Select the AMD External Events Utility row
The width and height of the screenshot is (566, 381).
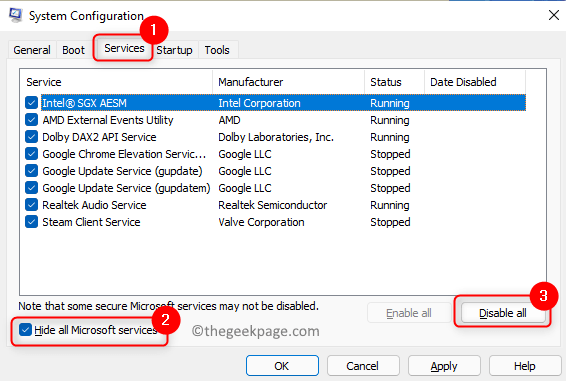pos(276,120)
